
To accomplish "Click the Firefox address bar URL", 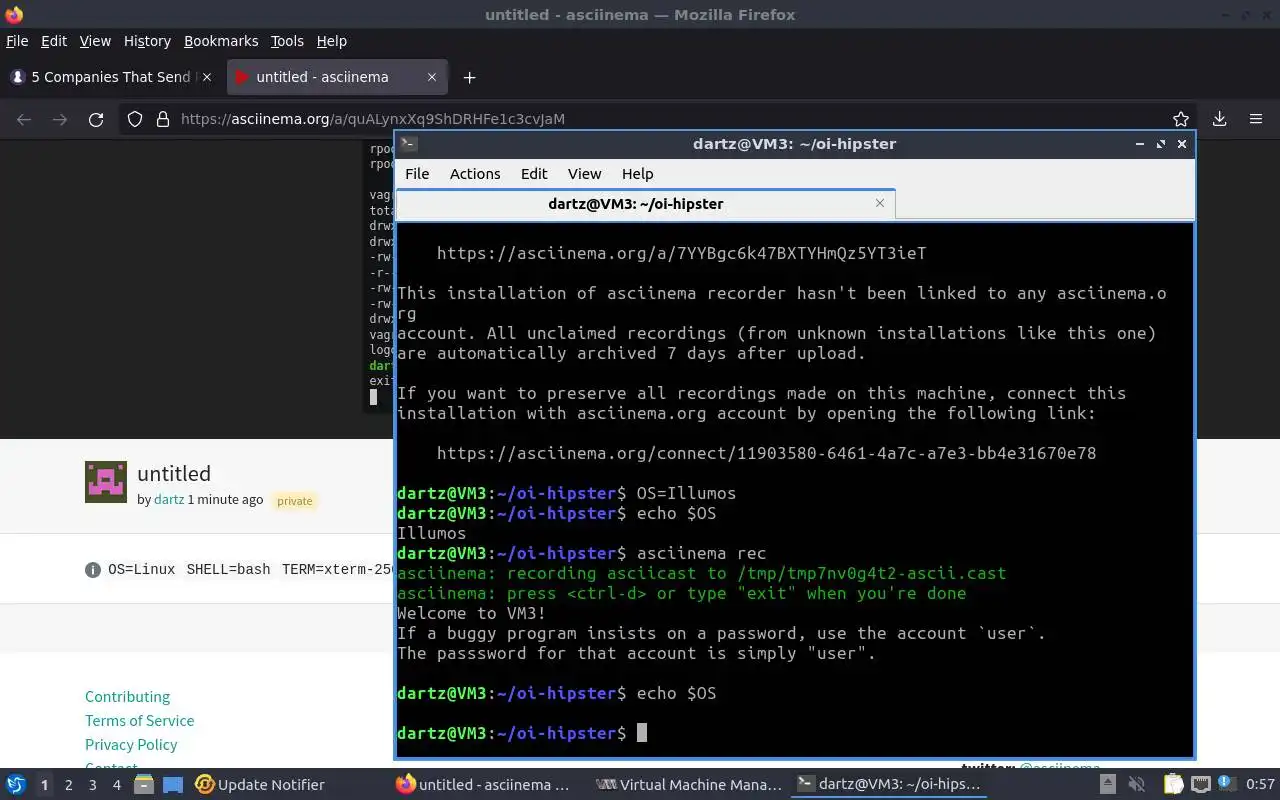I will click(373, 119).
